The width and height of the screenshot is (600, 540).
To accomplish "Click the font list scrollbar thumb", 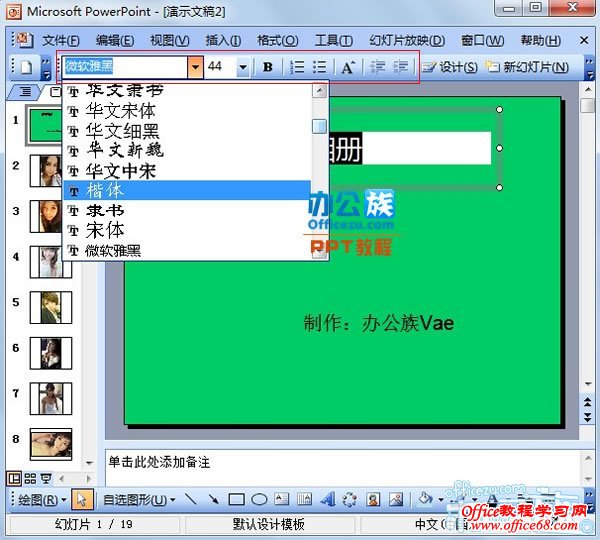I will pyautogui.click(x=320, y=126).
